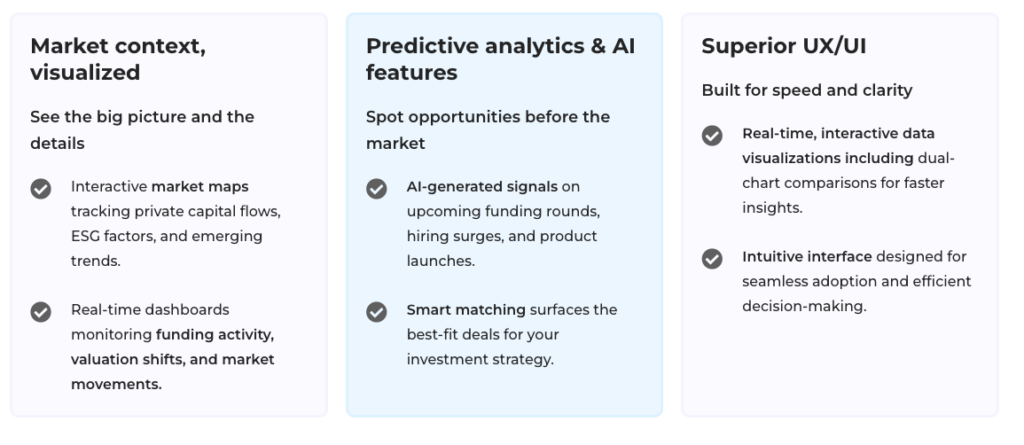Image resolution: width=1024 pixels, height=445 pixels.
Task: Click the "seamless adoption and efficient" text line
Action: [856, 281]
